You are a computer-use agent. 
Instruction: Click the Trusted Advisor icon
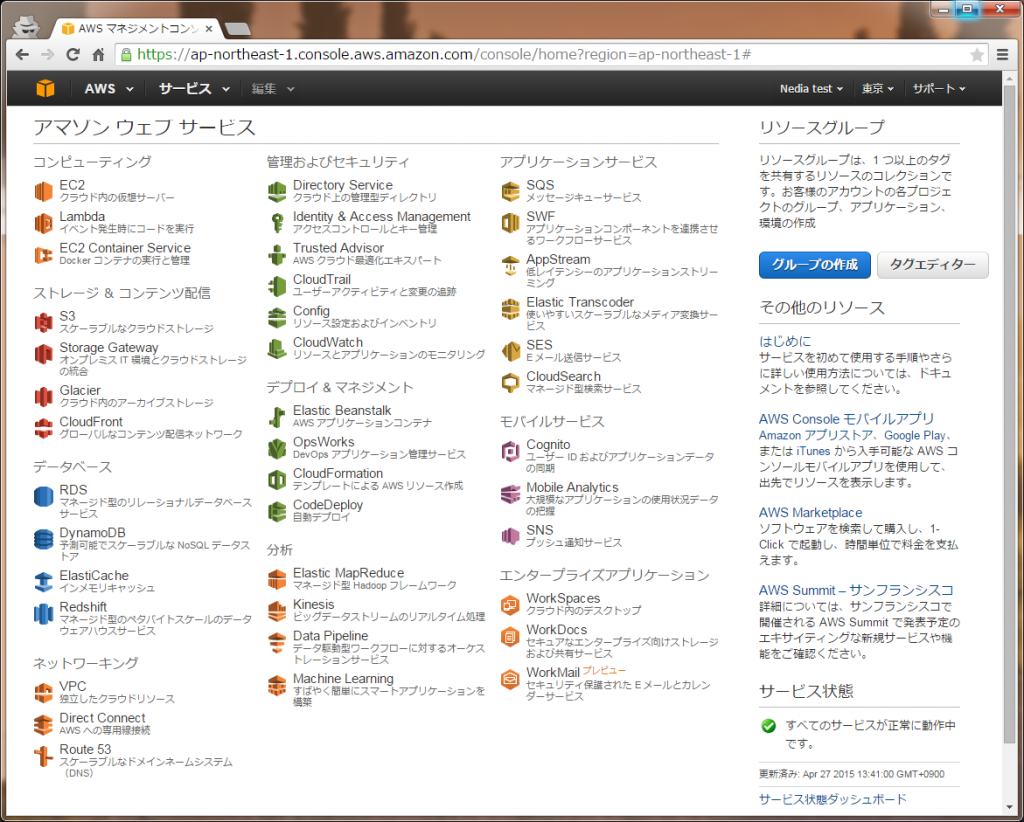(x=277, y=255)
